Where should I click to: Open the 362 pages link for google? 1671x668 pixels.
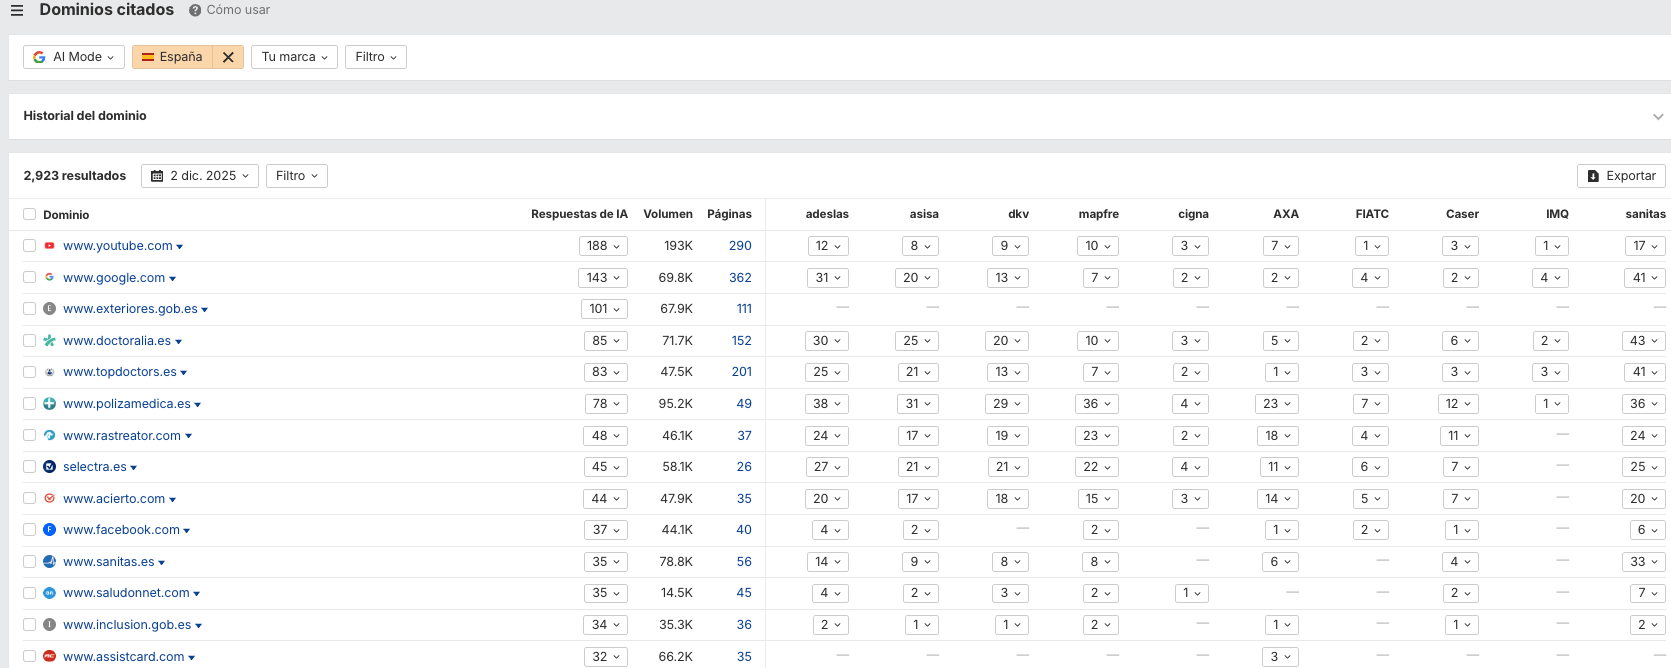point(740,278)
